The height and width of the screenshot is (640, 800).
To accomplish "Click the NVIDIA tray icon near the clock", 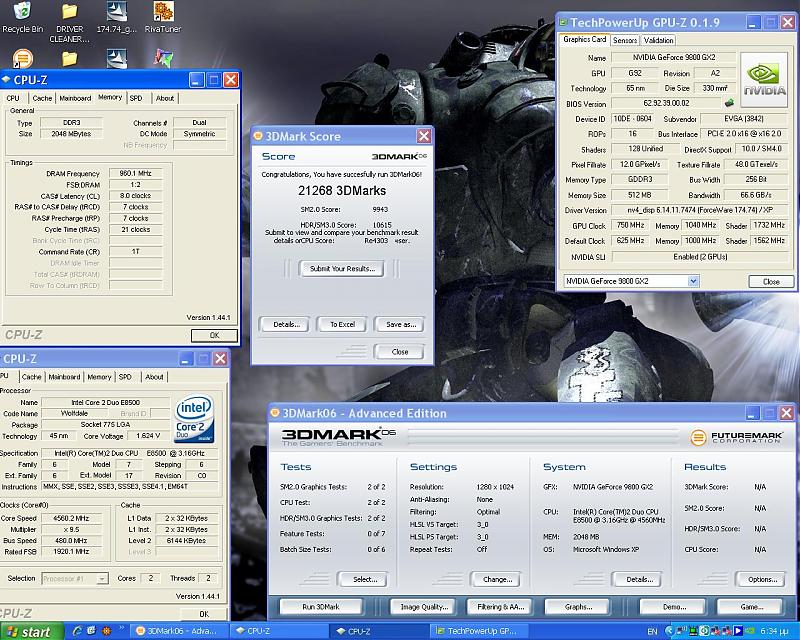I will pos(748,631).
